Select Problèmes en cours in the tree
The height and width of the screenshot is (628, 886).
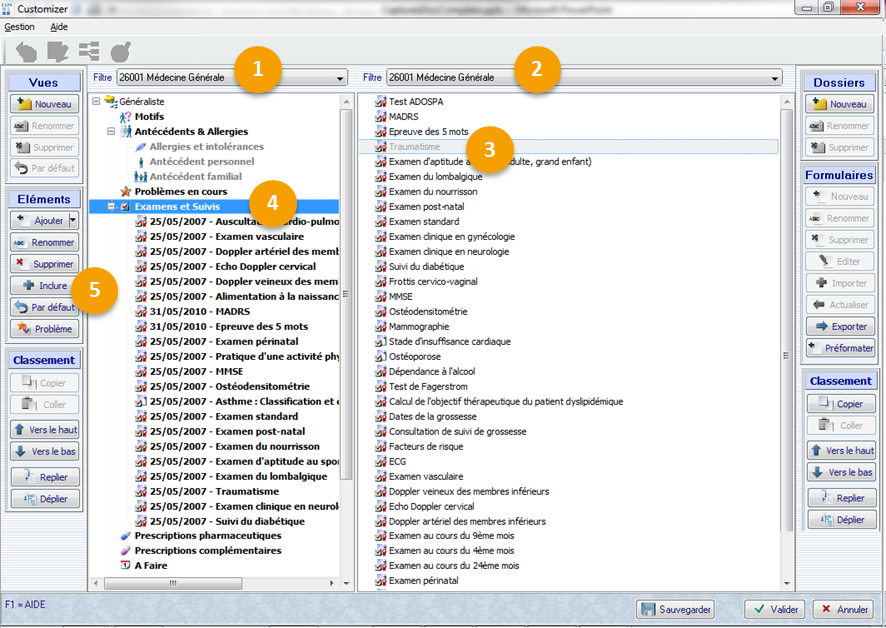coord(180,192)
